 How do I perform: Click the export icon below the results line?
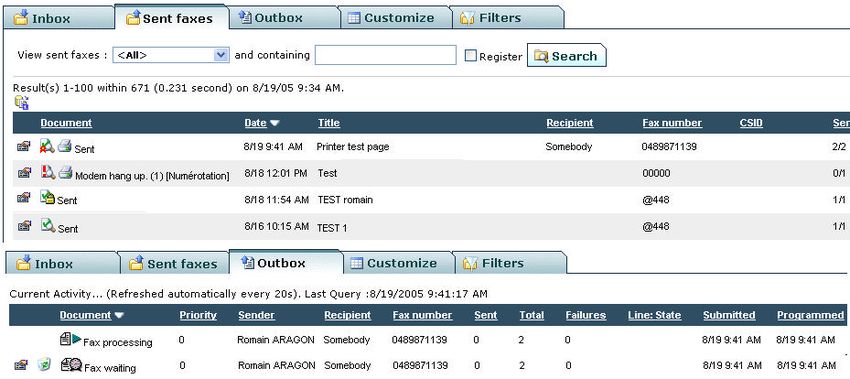tap(22, 102)
